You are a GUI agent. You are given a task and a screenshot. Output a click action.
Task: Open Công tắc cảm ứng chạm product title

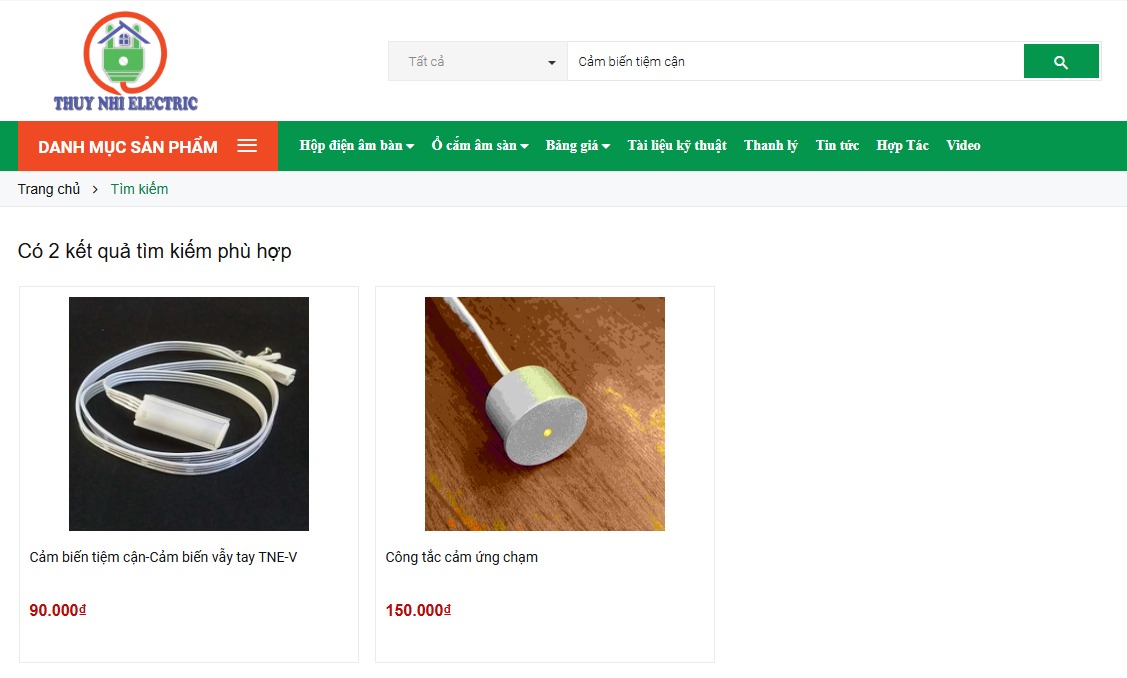[x=461, y=557]
